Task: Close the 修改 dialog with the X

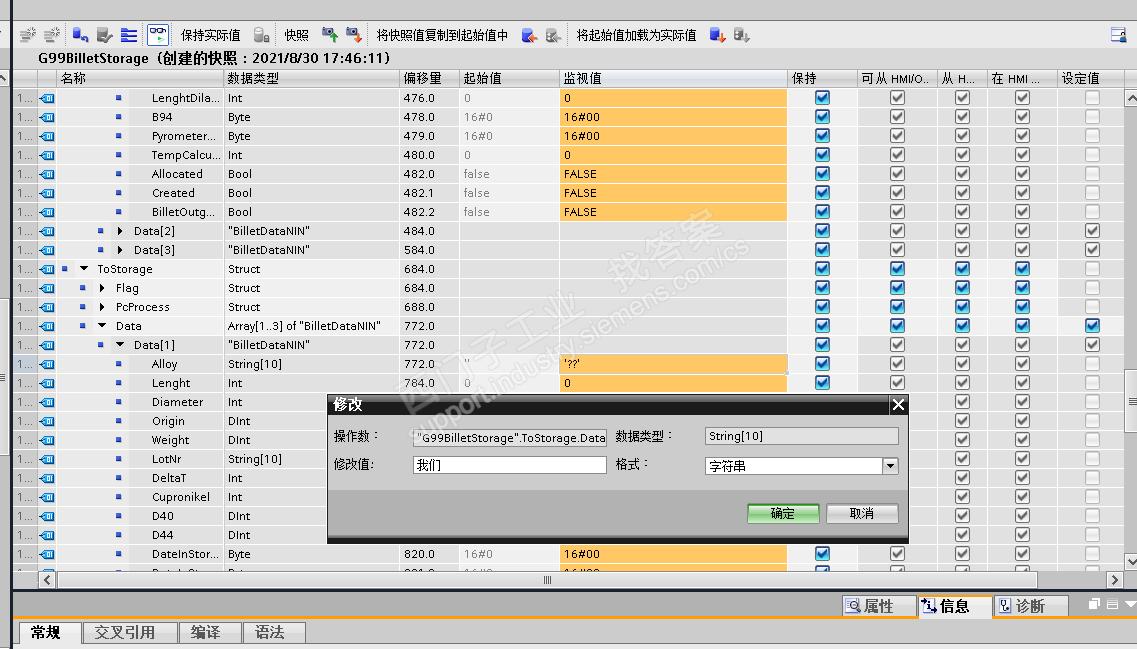Action: tap(898, 405)
